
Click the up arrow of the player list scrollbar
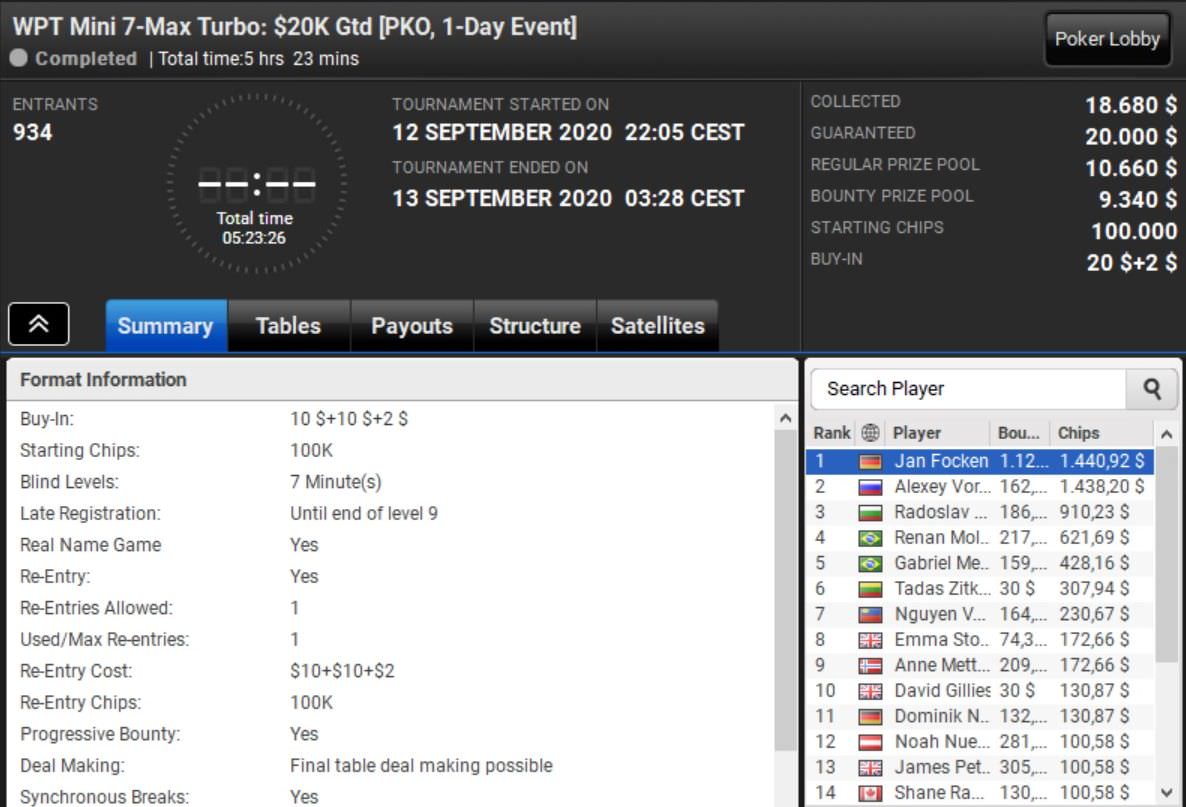1166,434
